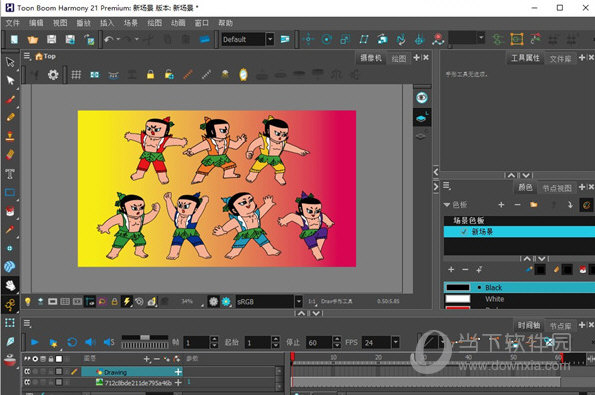Image resolution: width=595 pixels, height=395 pixels.
Task: Select the Rigging bone tool
Action: point(10,304)
